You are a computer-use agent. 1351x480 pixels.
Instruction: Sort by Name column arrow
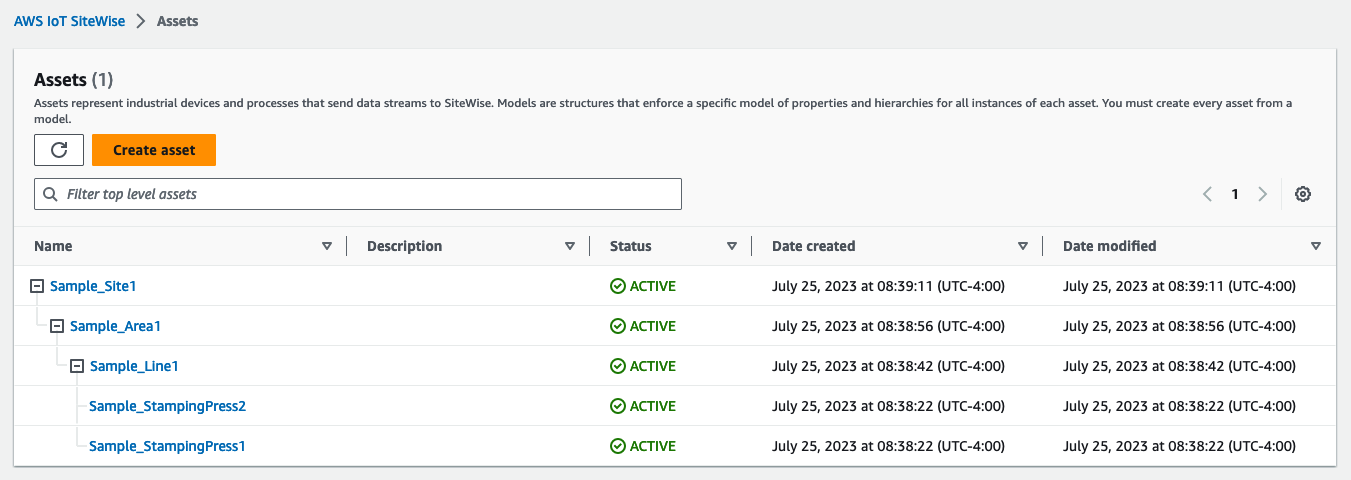pos(327,246)
